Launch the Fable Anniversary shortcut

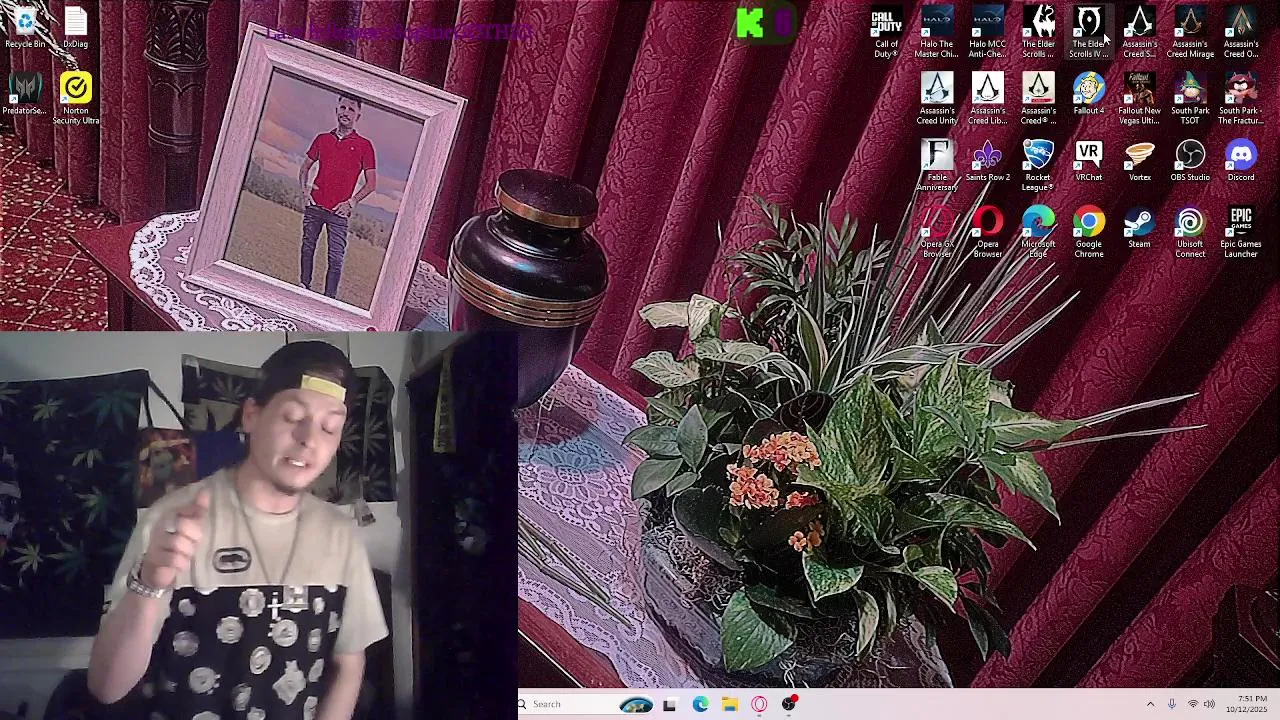tap(937, 166)
